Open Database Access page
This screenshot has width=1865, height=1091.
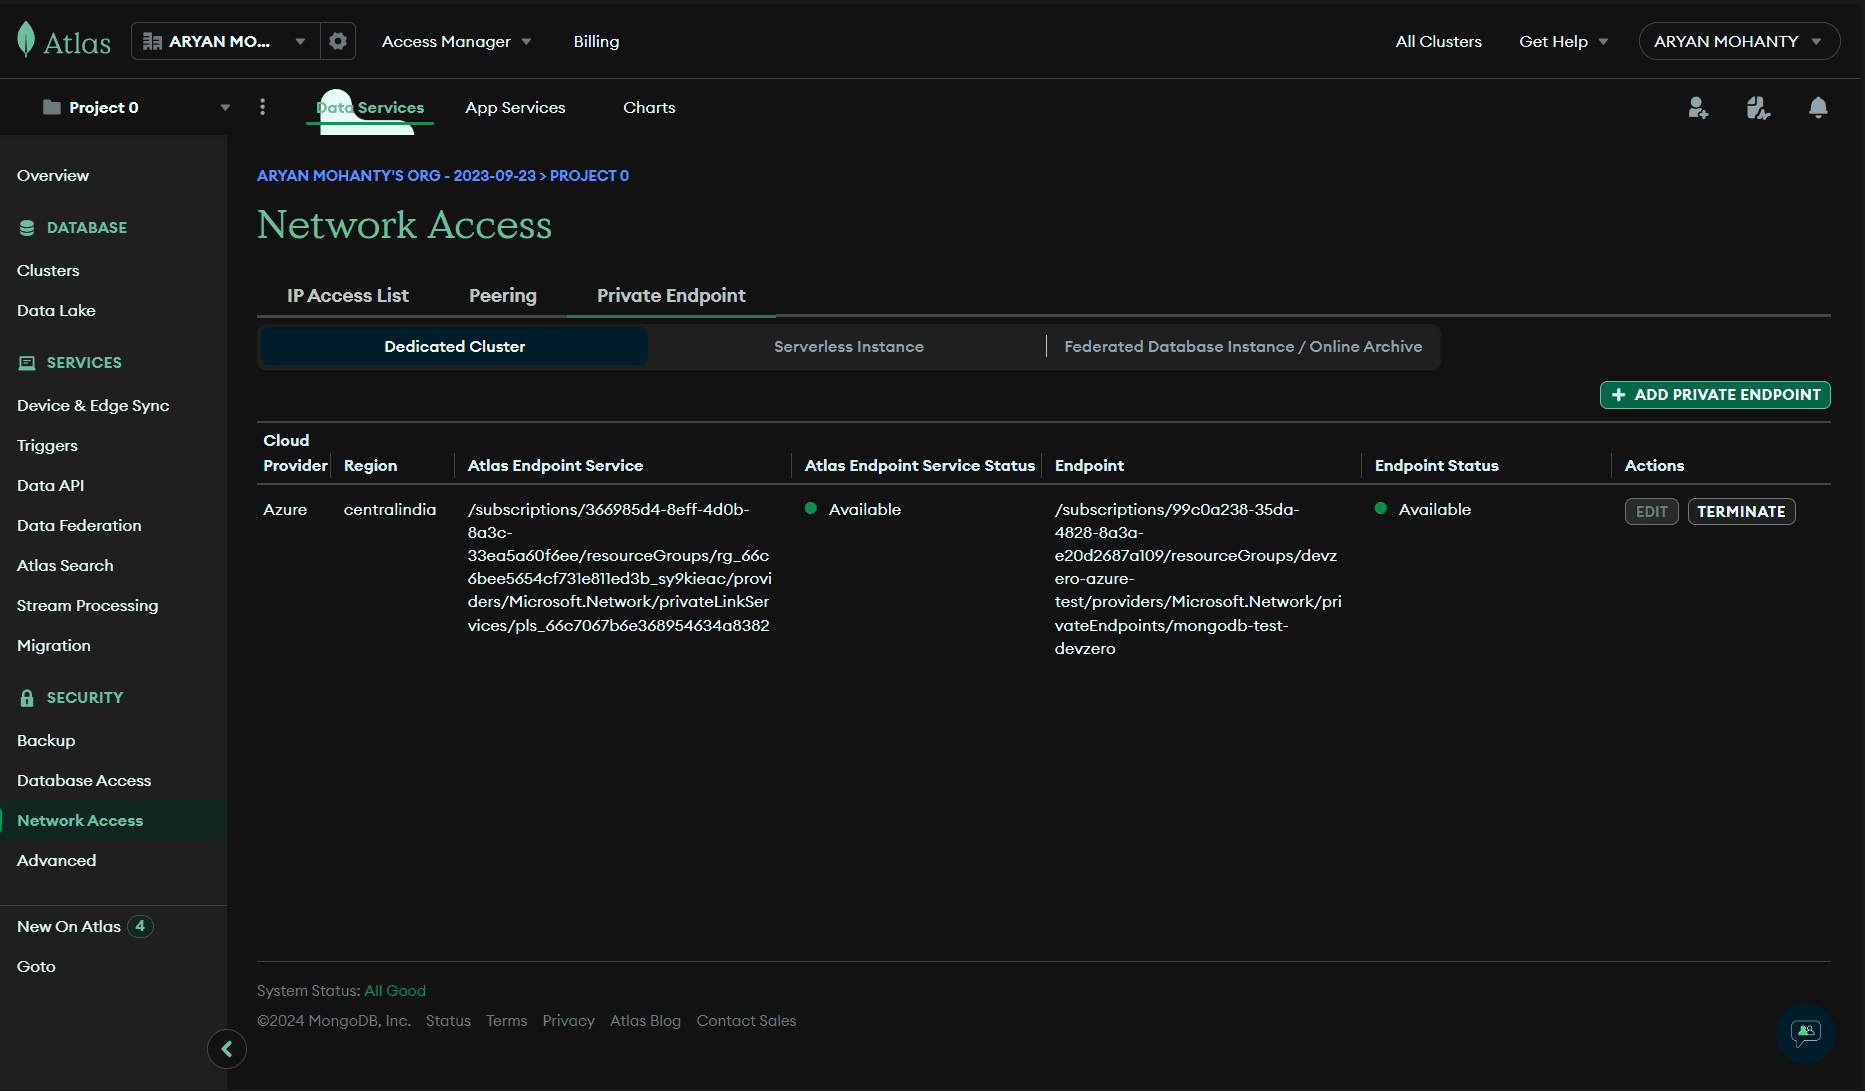coord(84,780)
